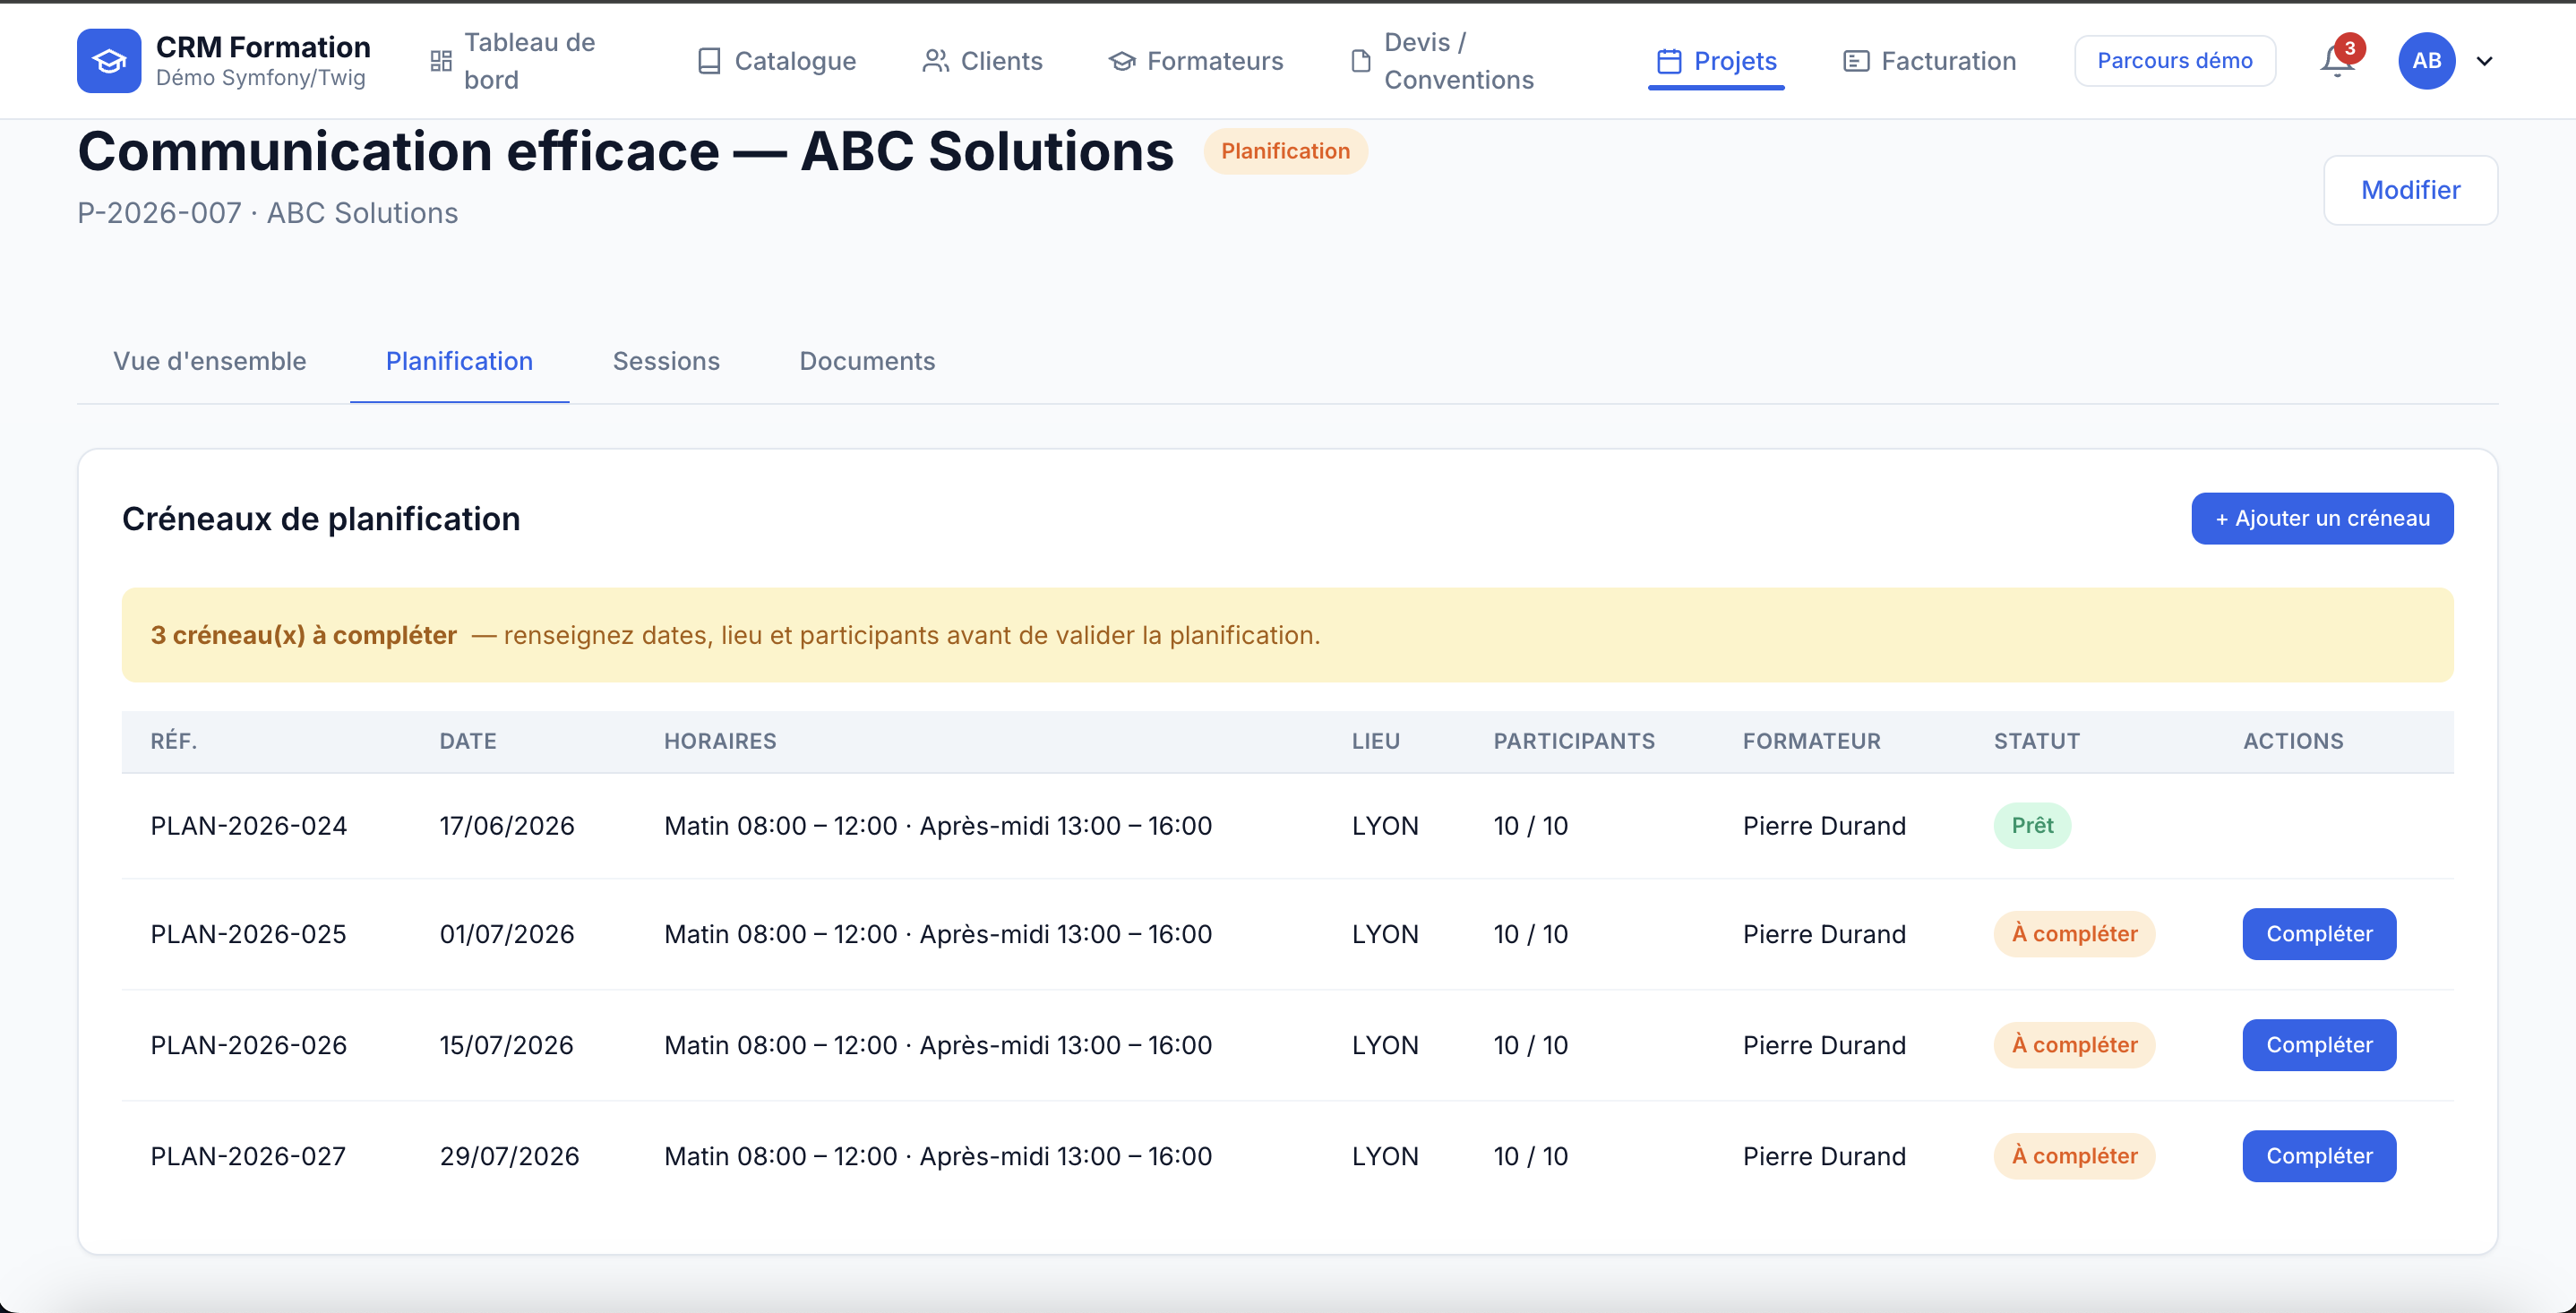Click the Devis / Conventions document icon
This screenshot has height=1313, width=2576.
click(x=1360, y=61)
